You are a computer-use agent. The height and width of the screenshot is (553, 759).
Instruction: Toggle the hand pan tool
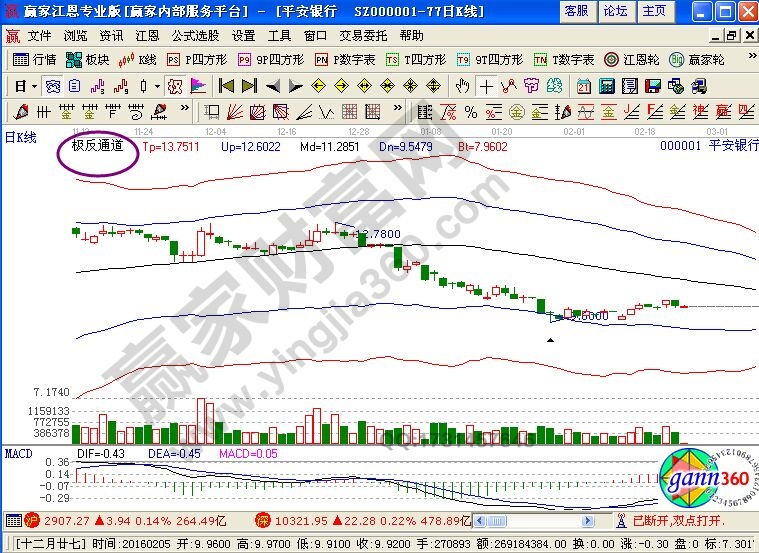pos(464,86)
